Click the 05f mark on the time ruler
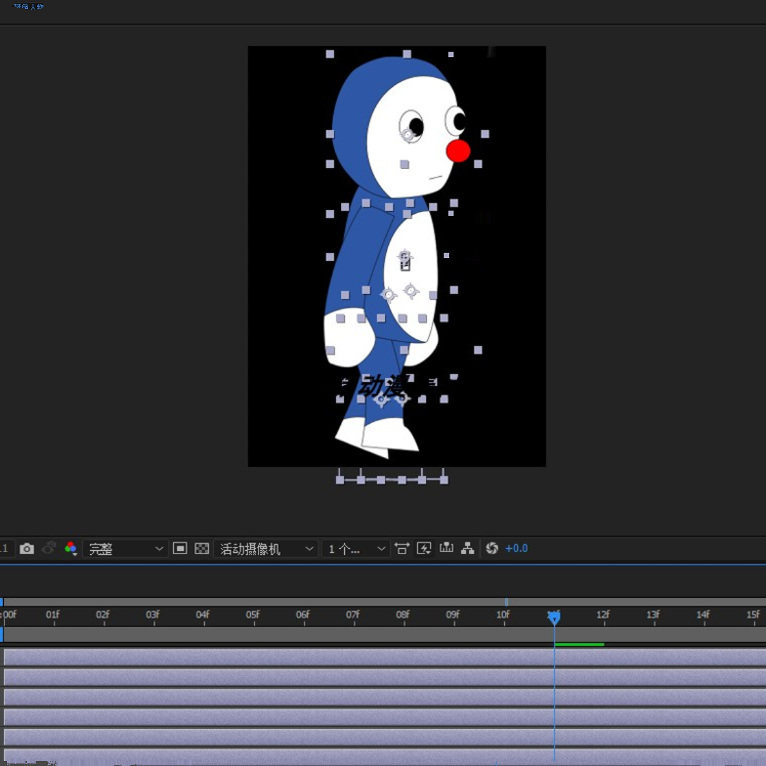The height and width of the screenshot is (766, 766). click(253, 615)
